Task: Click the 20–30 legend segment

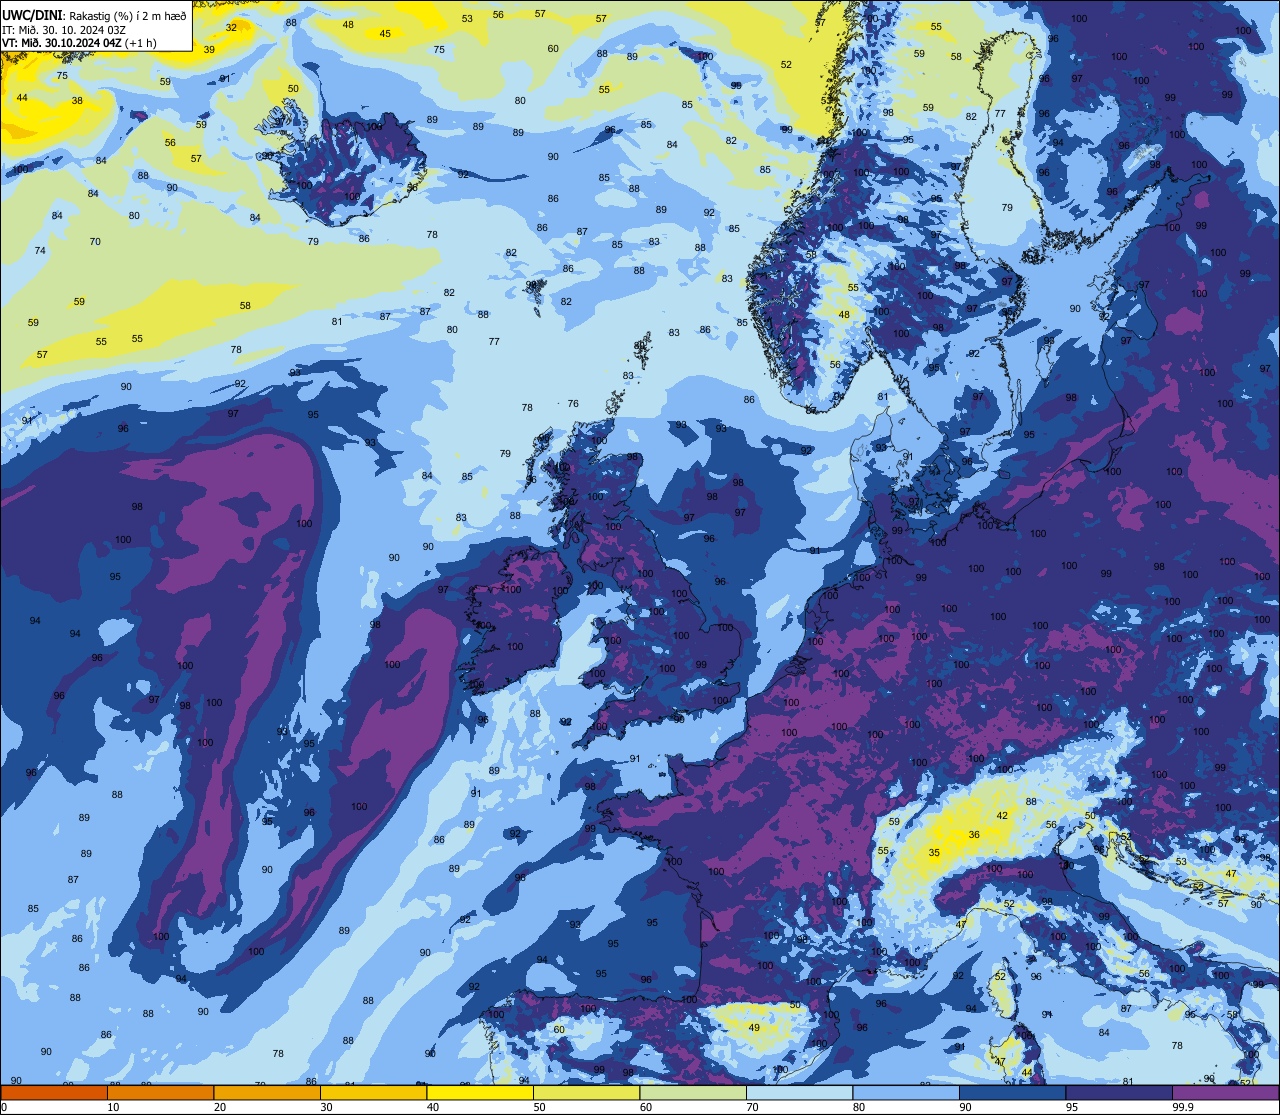Action: (x=267, y=1093)
